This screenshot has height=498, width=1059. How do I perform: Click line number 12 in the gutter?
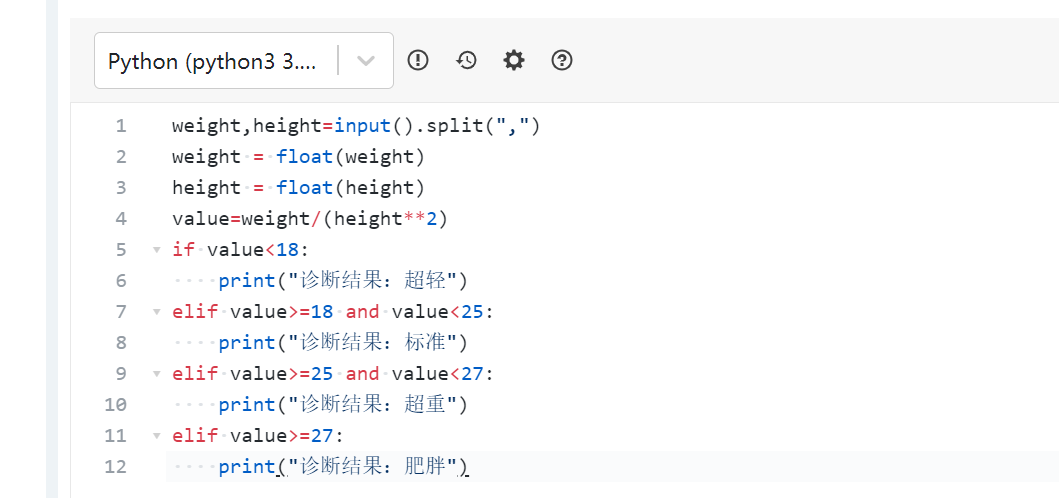pyautogui.click(x=115, y=467)
